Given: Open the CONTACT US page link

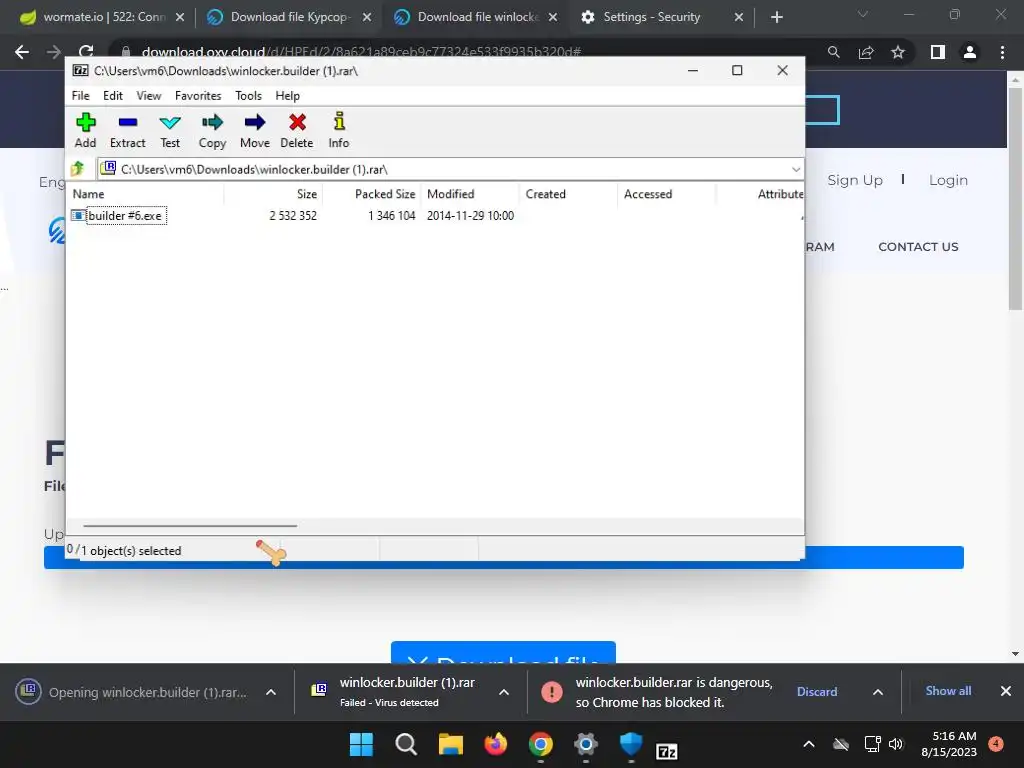Looking at the screenshot, I should (918, 247).
